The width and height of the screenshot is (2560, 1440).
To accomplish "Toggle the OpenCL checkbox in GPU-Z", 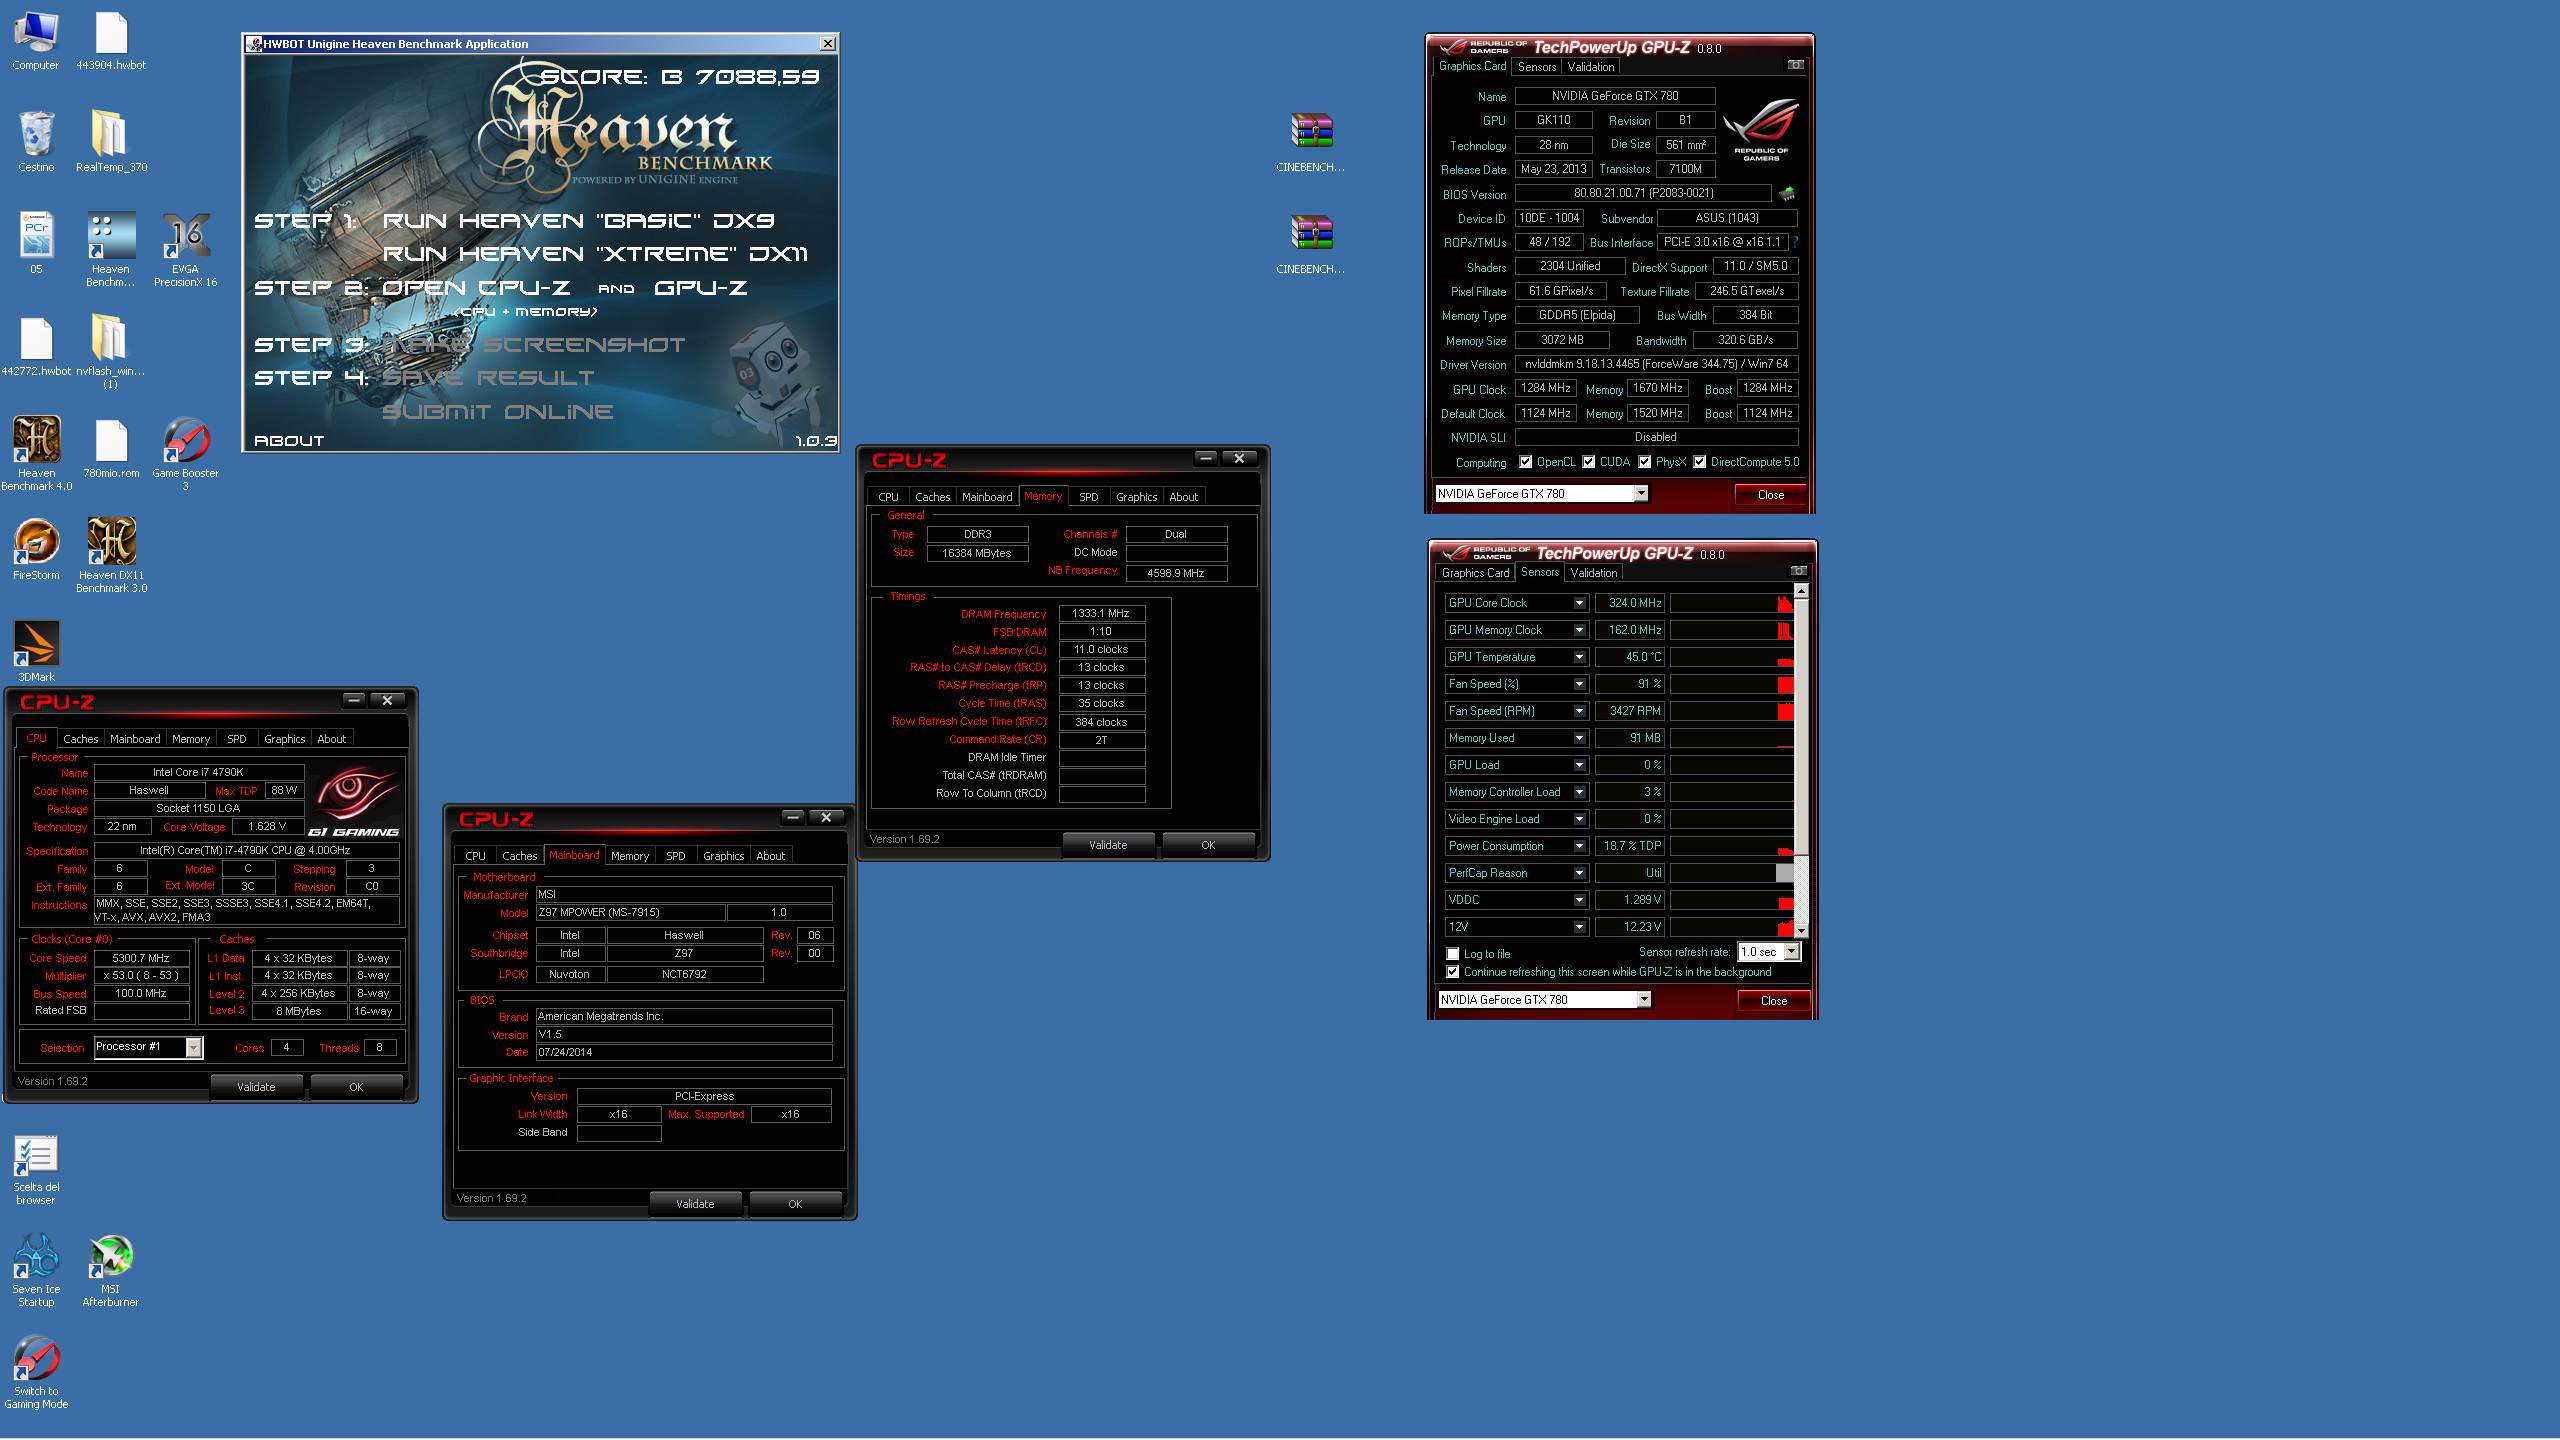I will pyautogui.click(x=1525, y=462).
